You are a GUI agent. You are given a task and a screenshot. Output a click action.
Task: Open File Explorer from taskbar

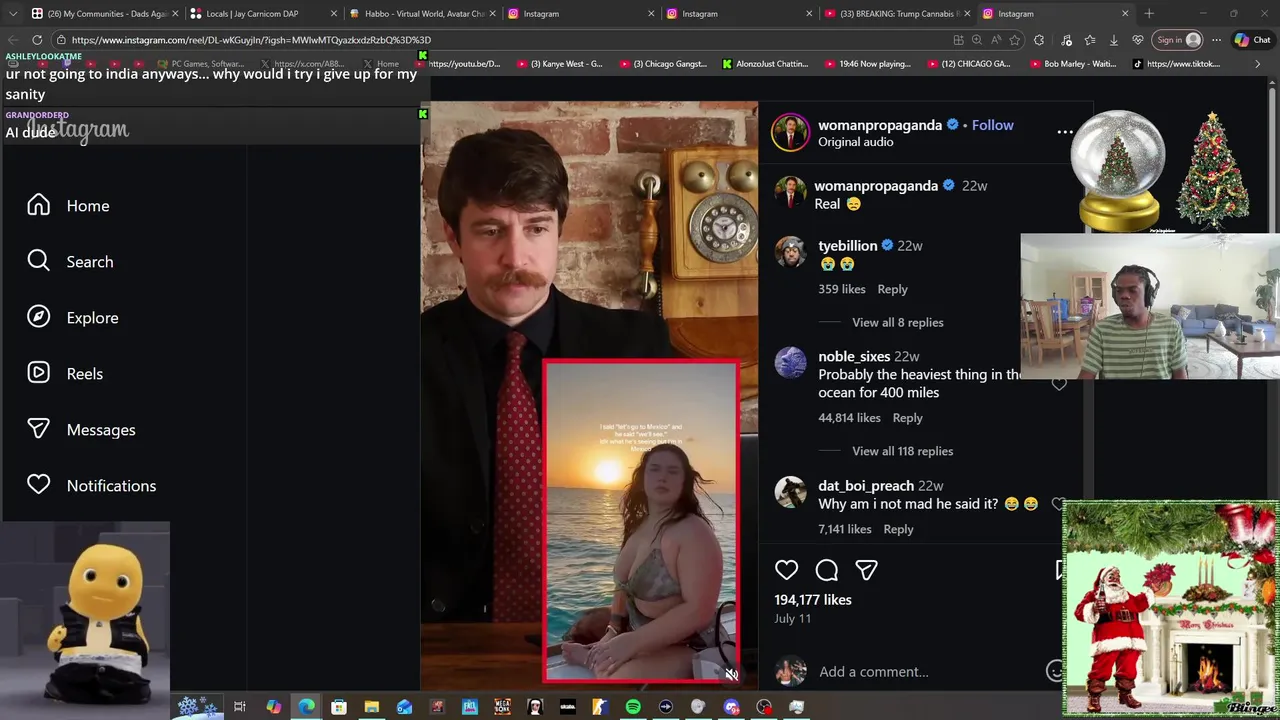(x=372, y=707)
